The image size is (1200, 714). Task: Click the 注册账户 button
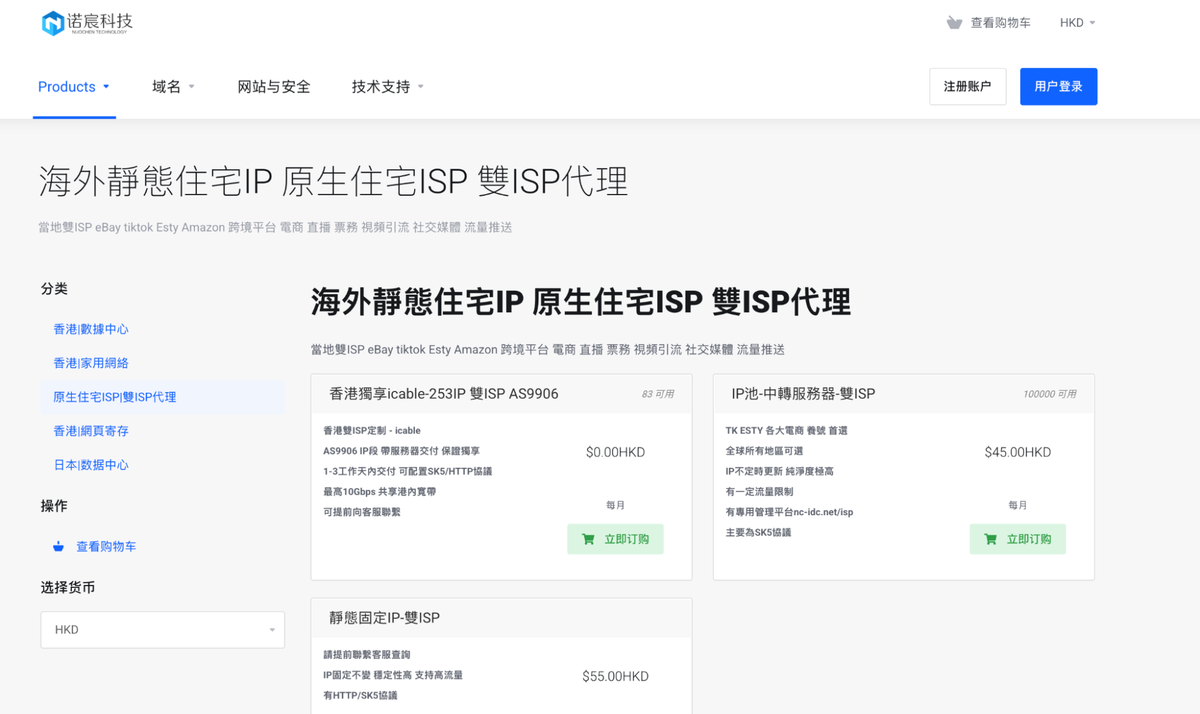[x=967, y=87]
